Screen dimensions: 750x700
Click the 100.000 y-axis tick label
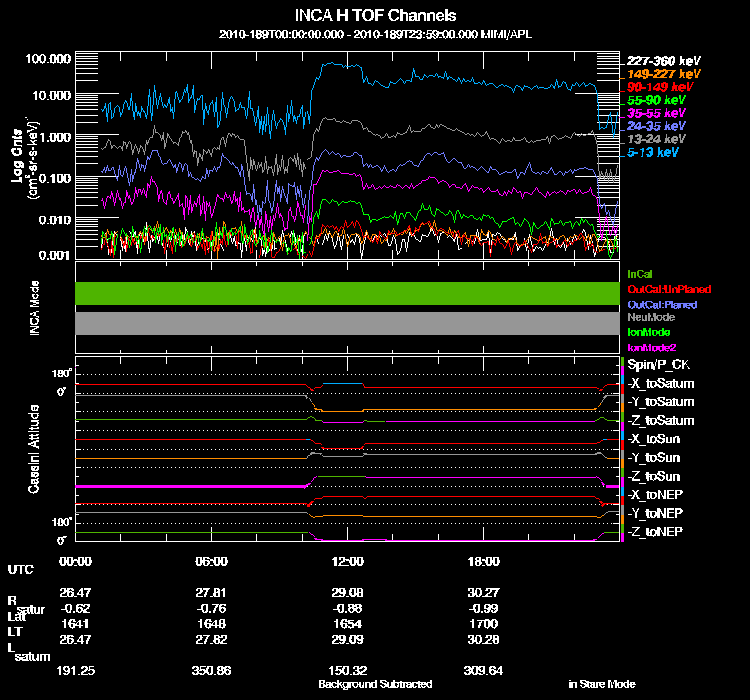tap(46, 59)
